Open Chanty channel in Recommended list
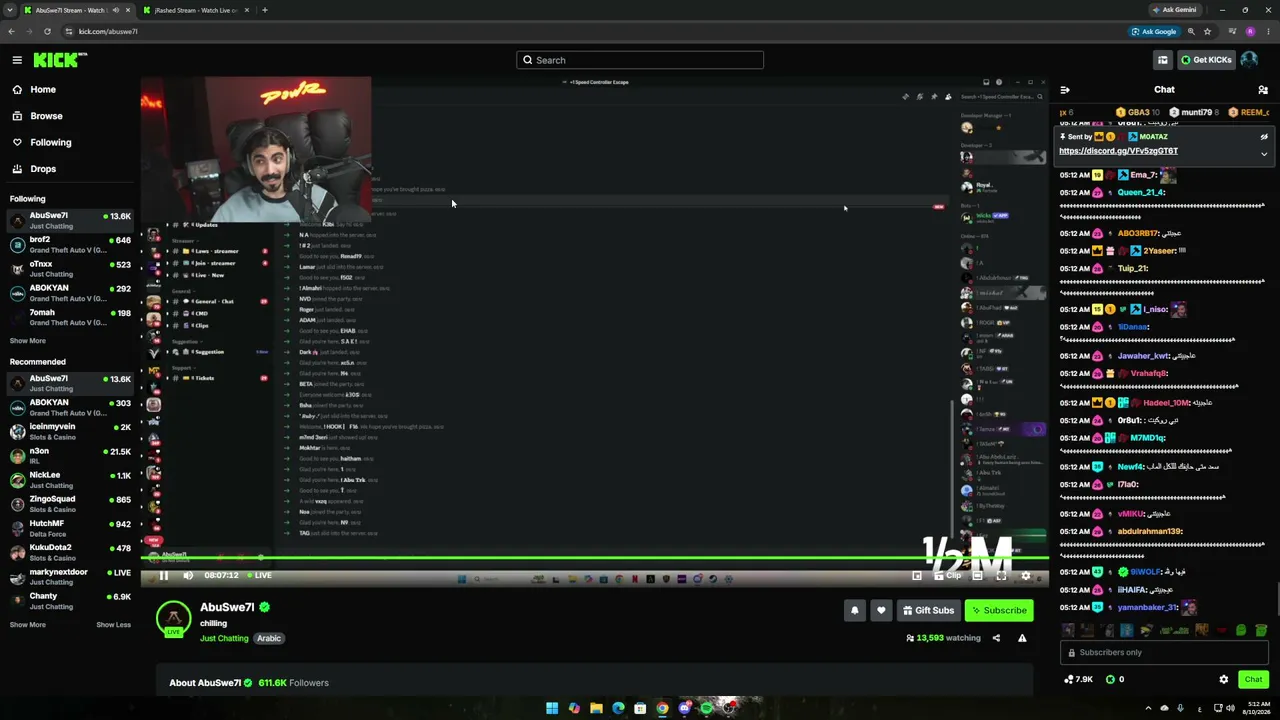This screenshot has height=720, width=1280. (70, 601)
